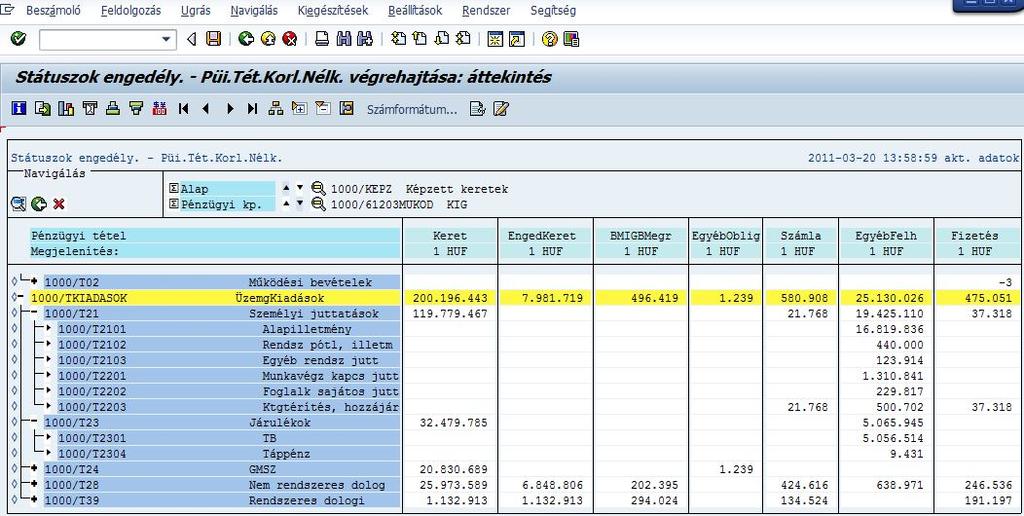Click the expand hierarchy level icon
Screen dimensions: 1024x516
[299, 108]
